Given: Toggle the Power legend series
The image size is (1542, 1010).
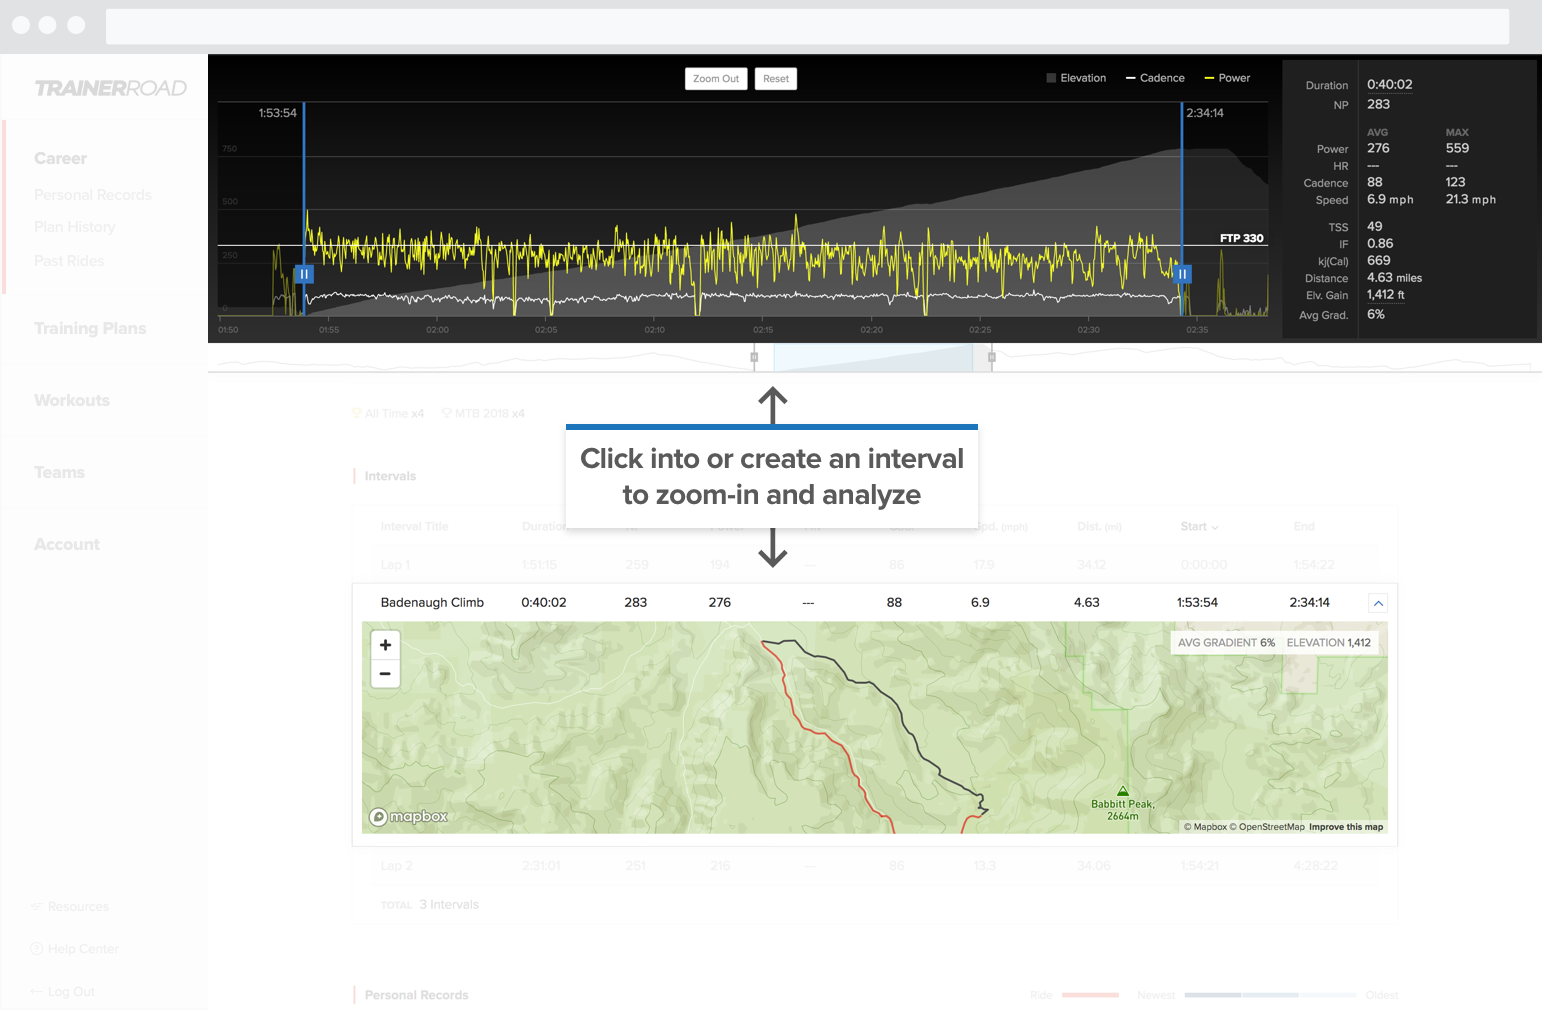Looking at the screenshot, I should 1227,78.
